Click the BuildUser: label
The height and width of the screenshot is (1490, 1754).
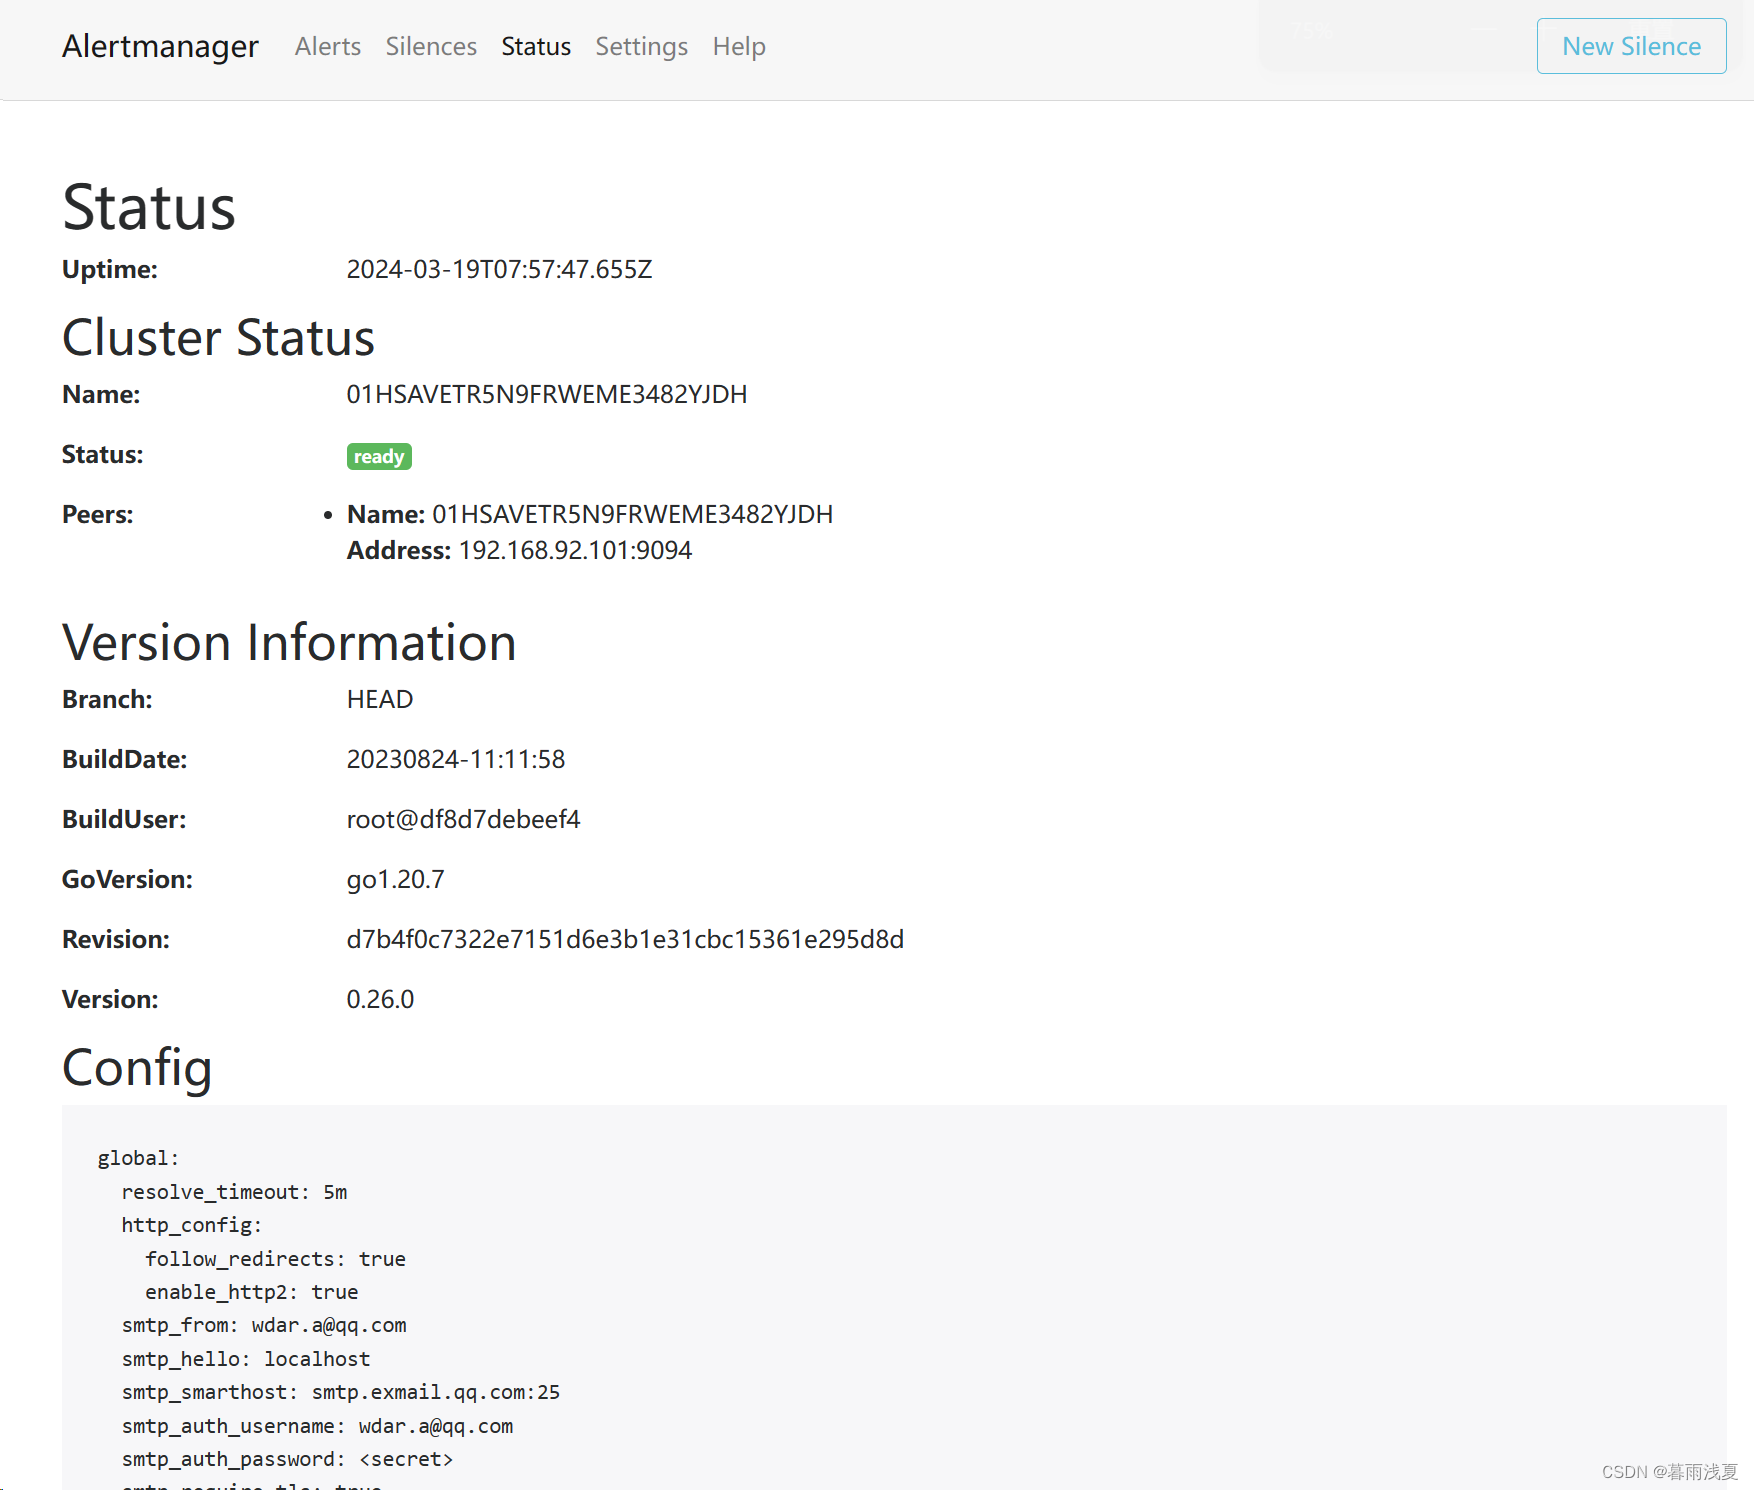pos(124,819)
